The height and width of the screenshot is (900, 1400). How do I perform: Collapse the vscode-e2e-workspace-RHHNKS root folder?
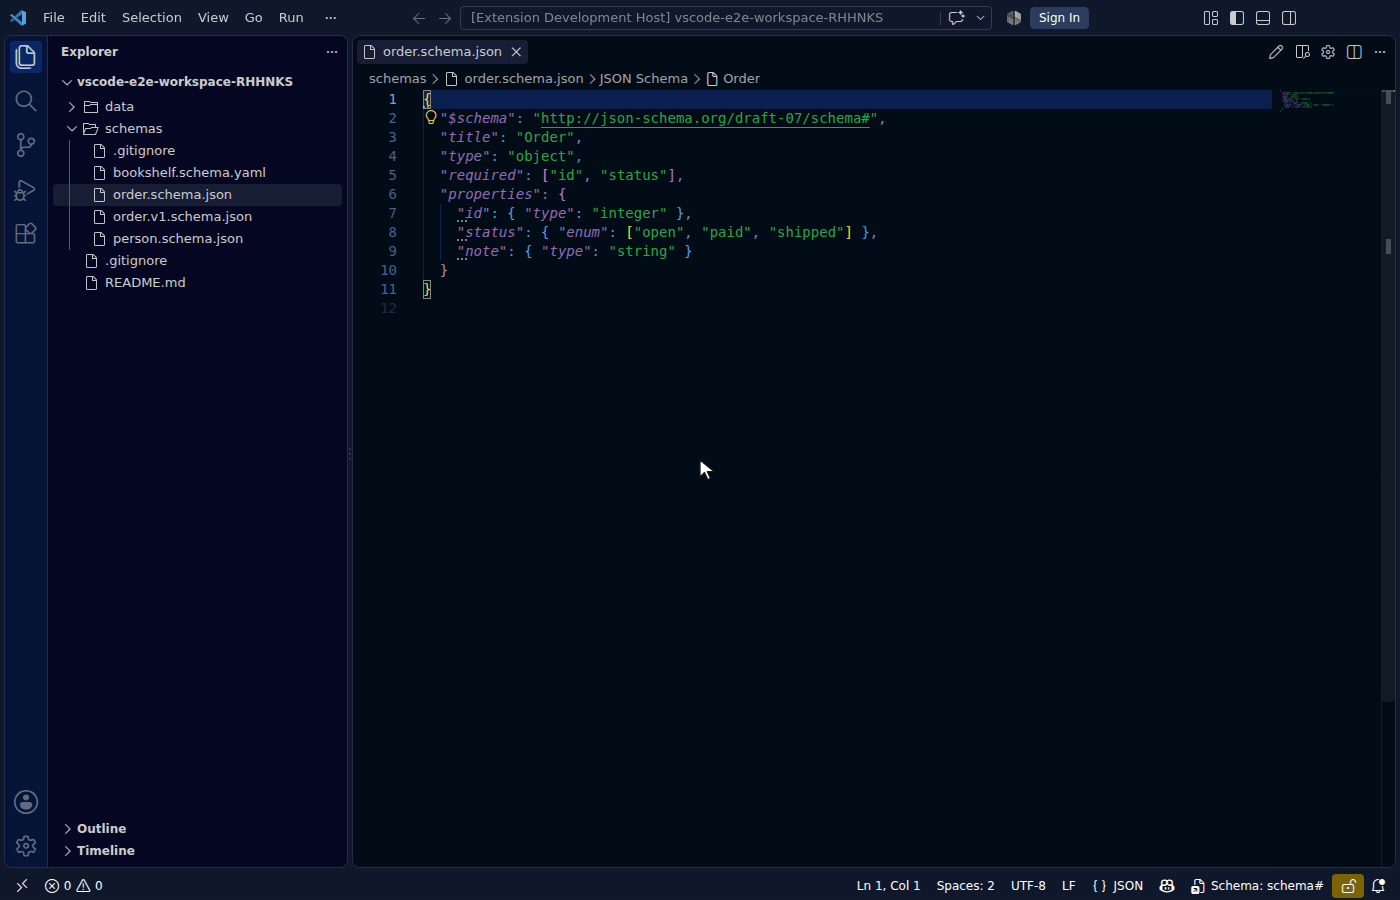(x=67, y=82)
